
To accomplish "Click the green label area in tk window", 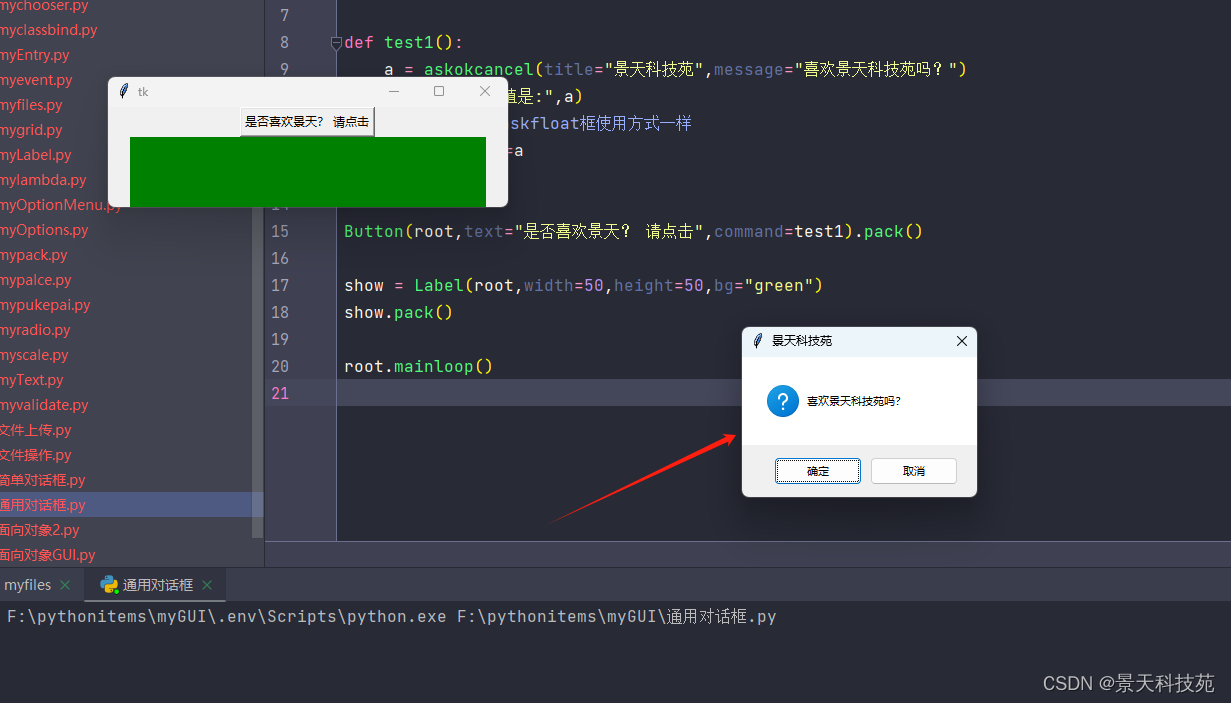I will tap(308, 172).
